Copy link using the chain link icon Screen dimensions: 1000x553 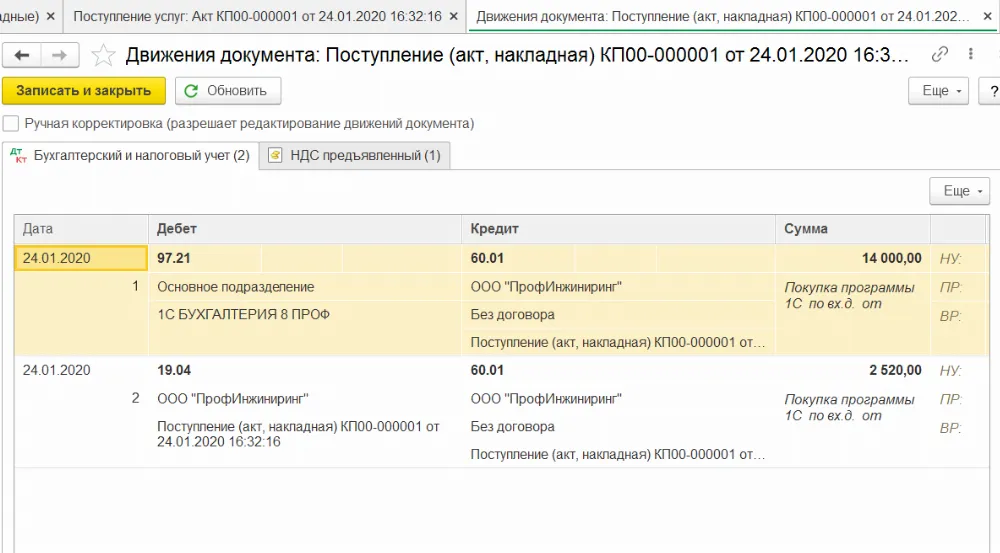[939, 55]
